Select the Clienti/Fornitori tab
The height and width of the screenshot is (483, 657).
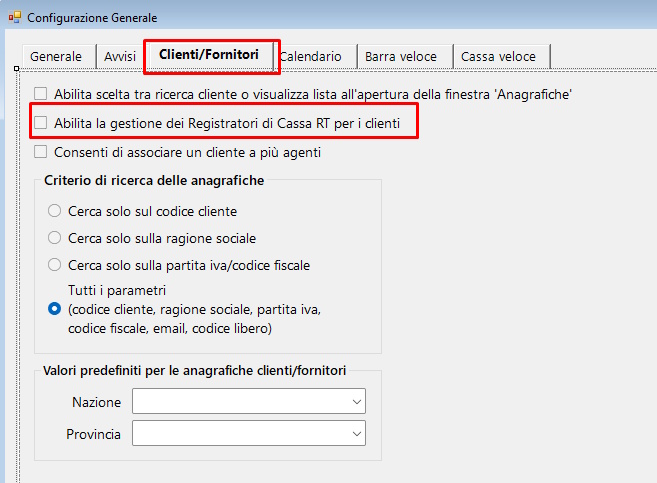pos(209,55)
